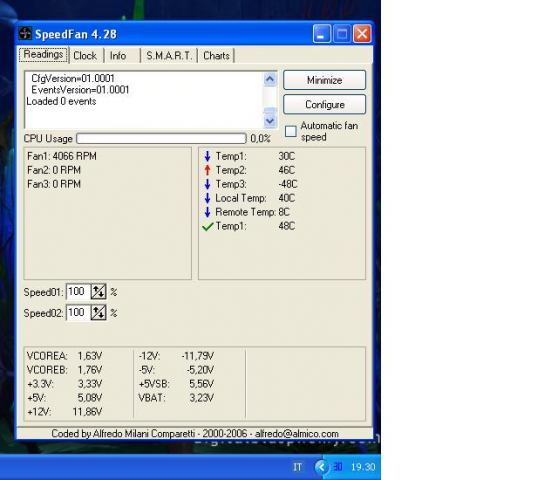558x480 pixels.
Task: Click the Speed01 value field
Action: [78, 292]
